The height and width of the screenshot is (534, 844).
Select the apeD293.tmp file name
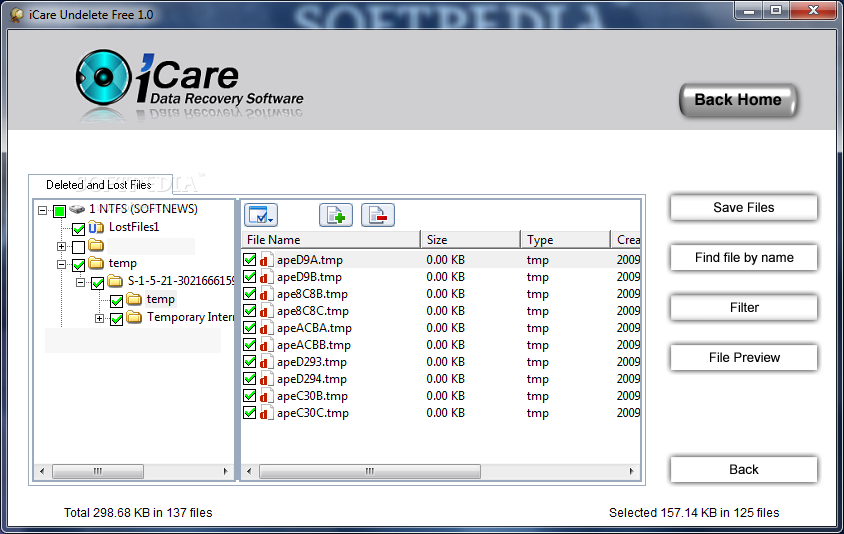point(312,362)
